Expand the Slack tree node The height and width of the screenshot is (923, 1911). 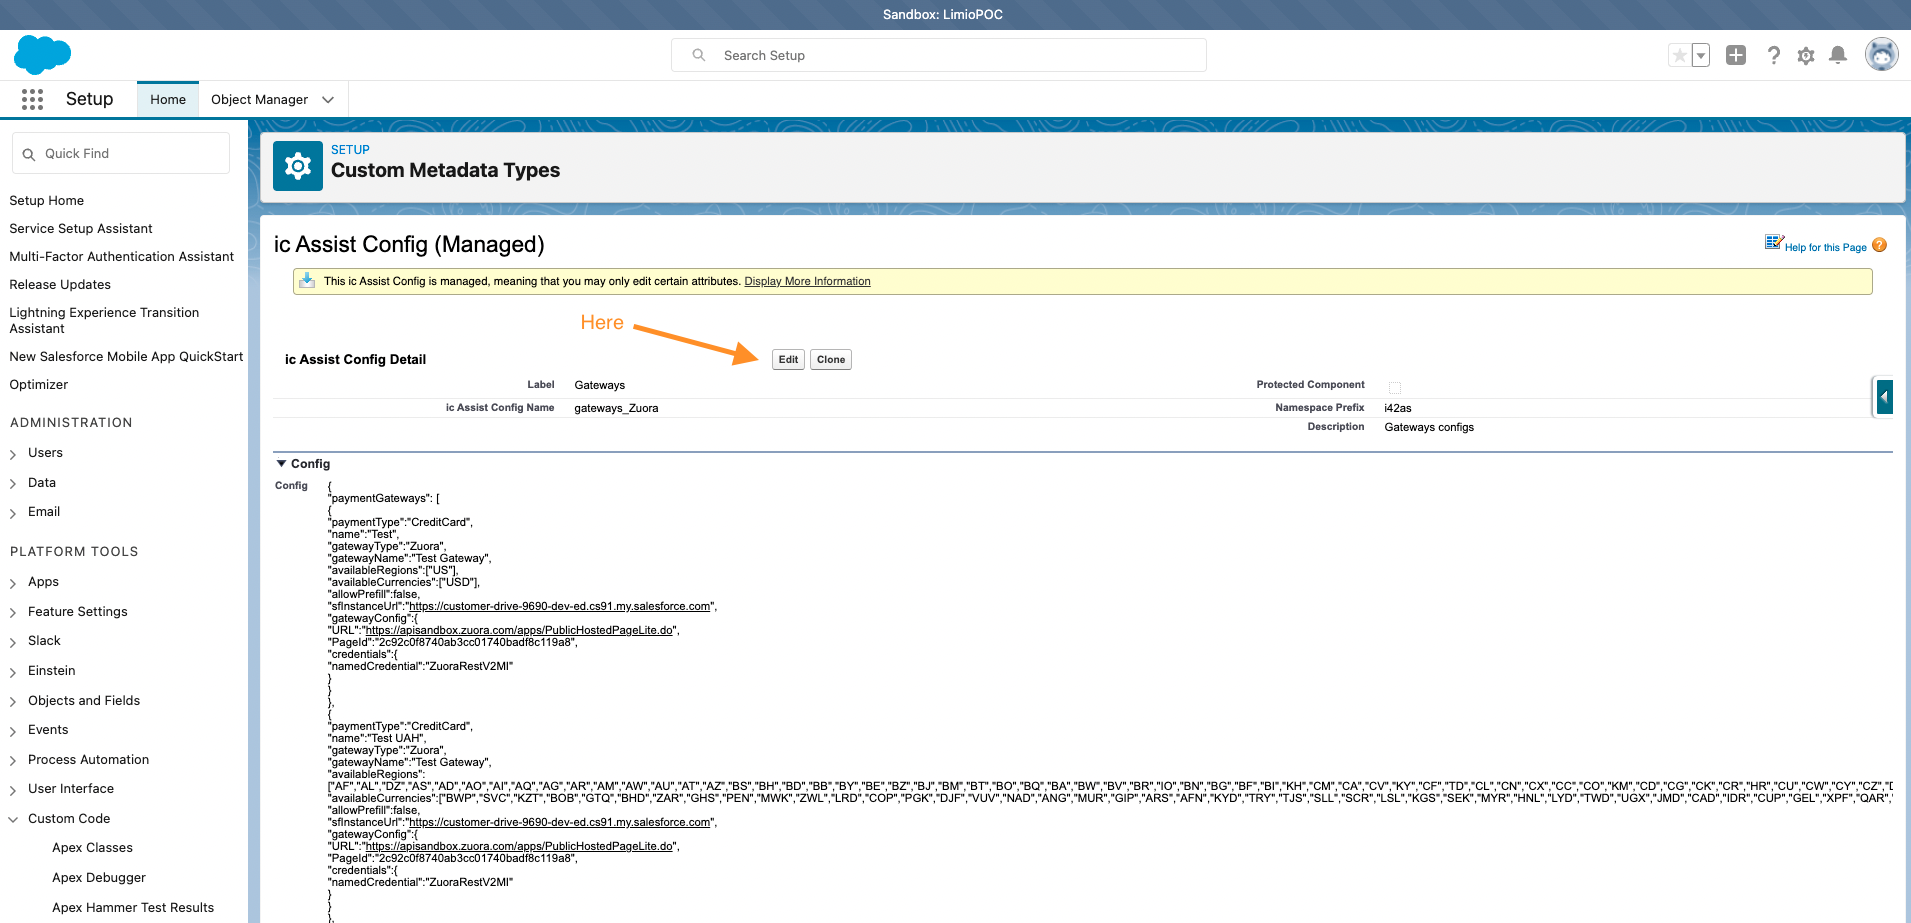[x=13, y=642]
